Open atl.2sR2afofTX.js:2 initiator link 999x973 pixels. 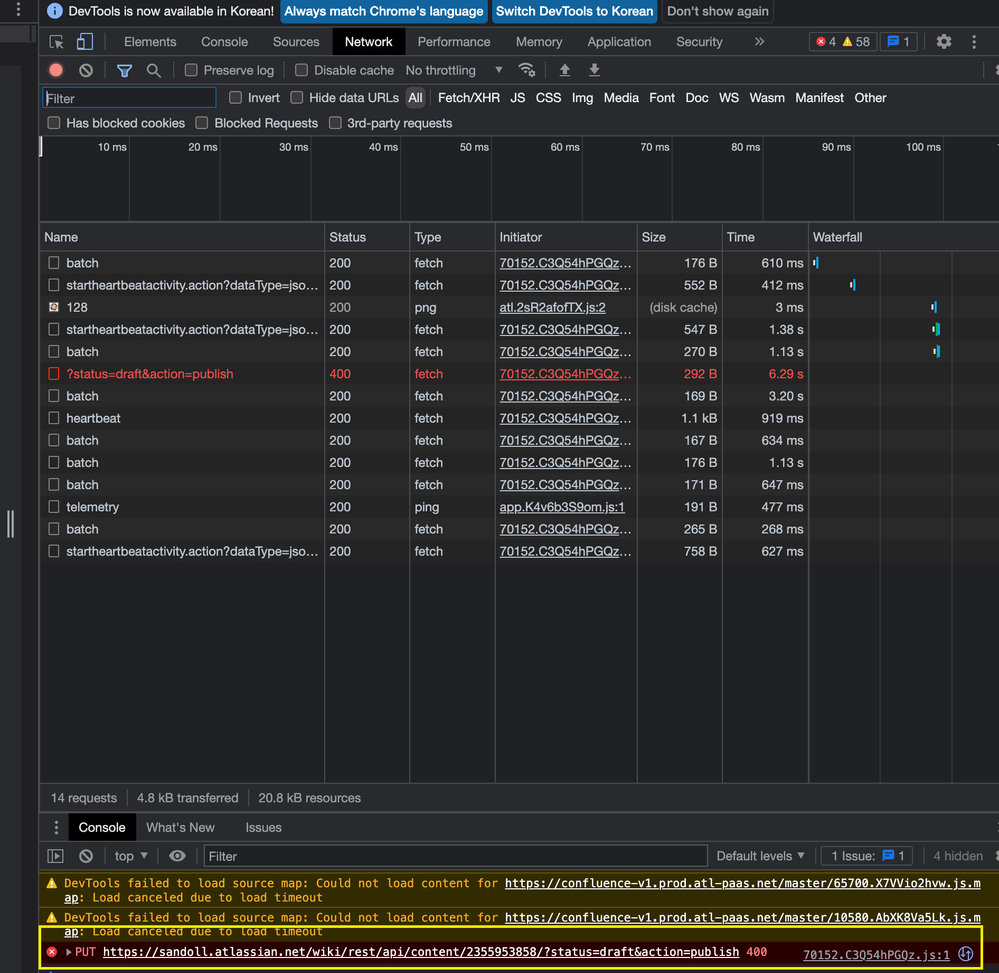point(552,307)
